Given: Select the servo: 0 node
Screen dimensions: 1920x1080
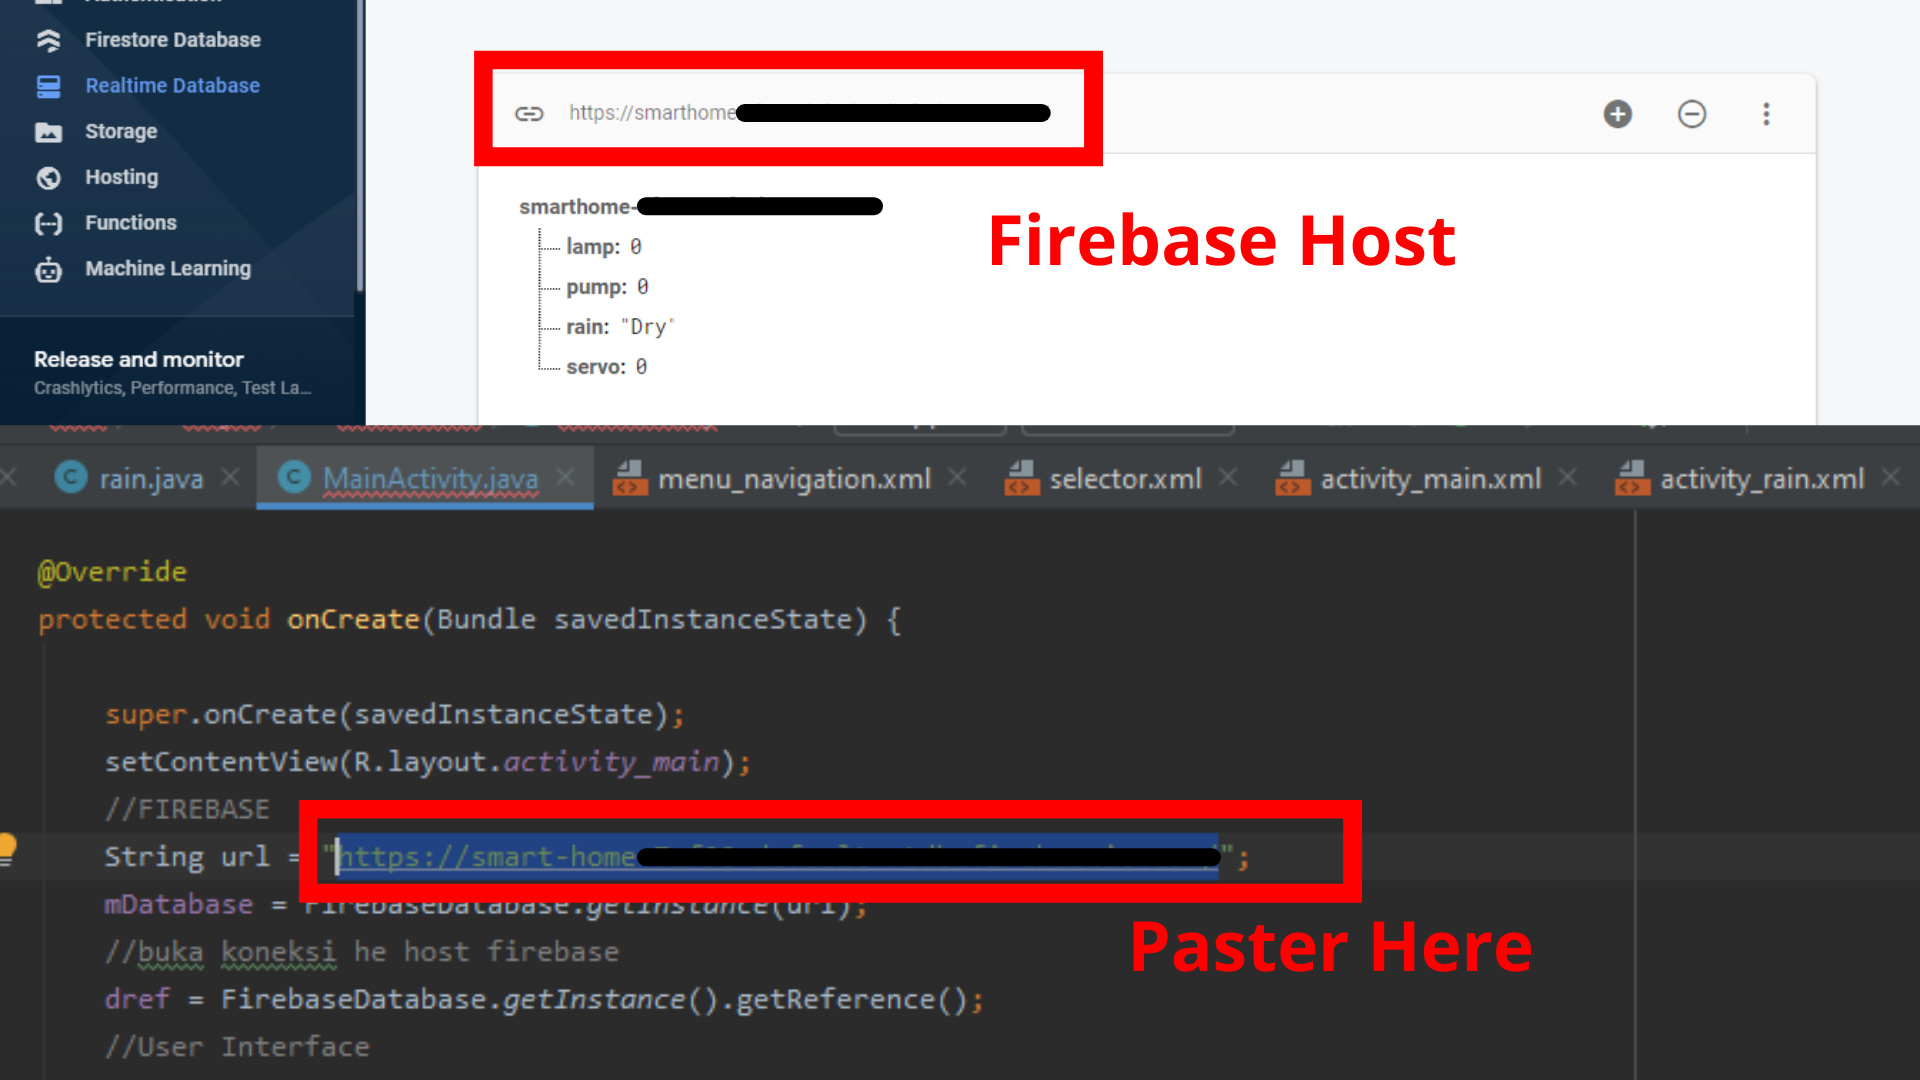Looking at the screenshot, I should point(606,367).
